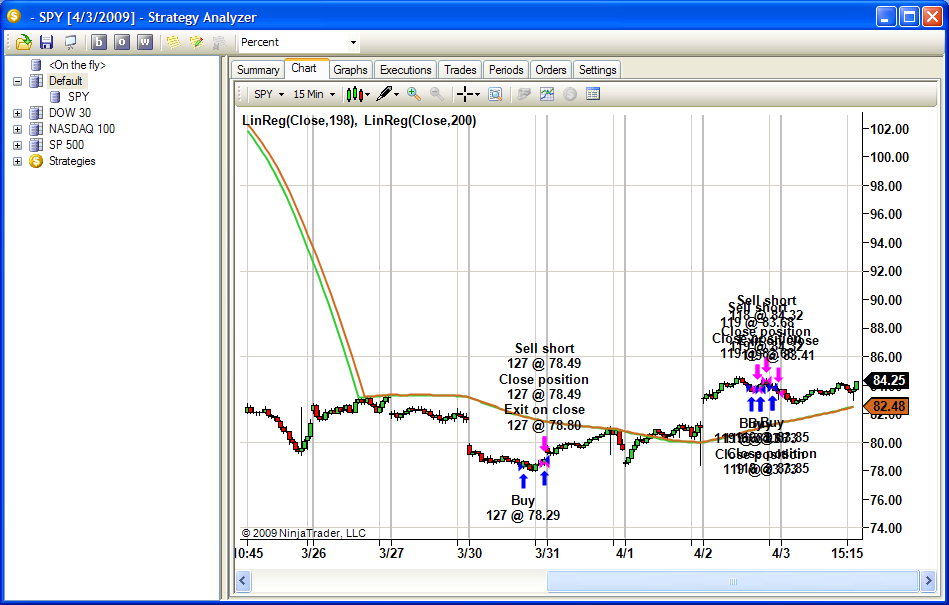Select the Default list in tree
The width and height of the screenshot is (949, 605).
click(66, 81)
